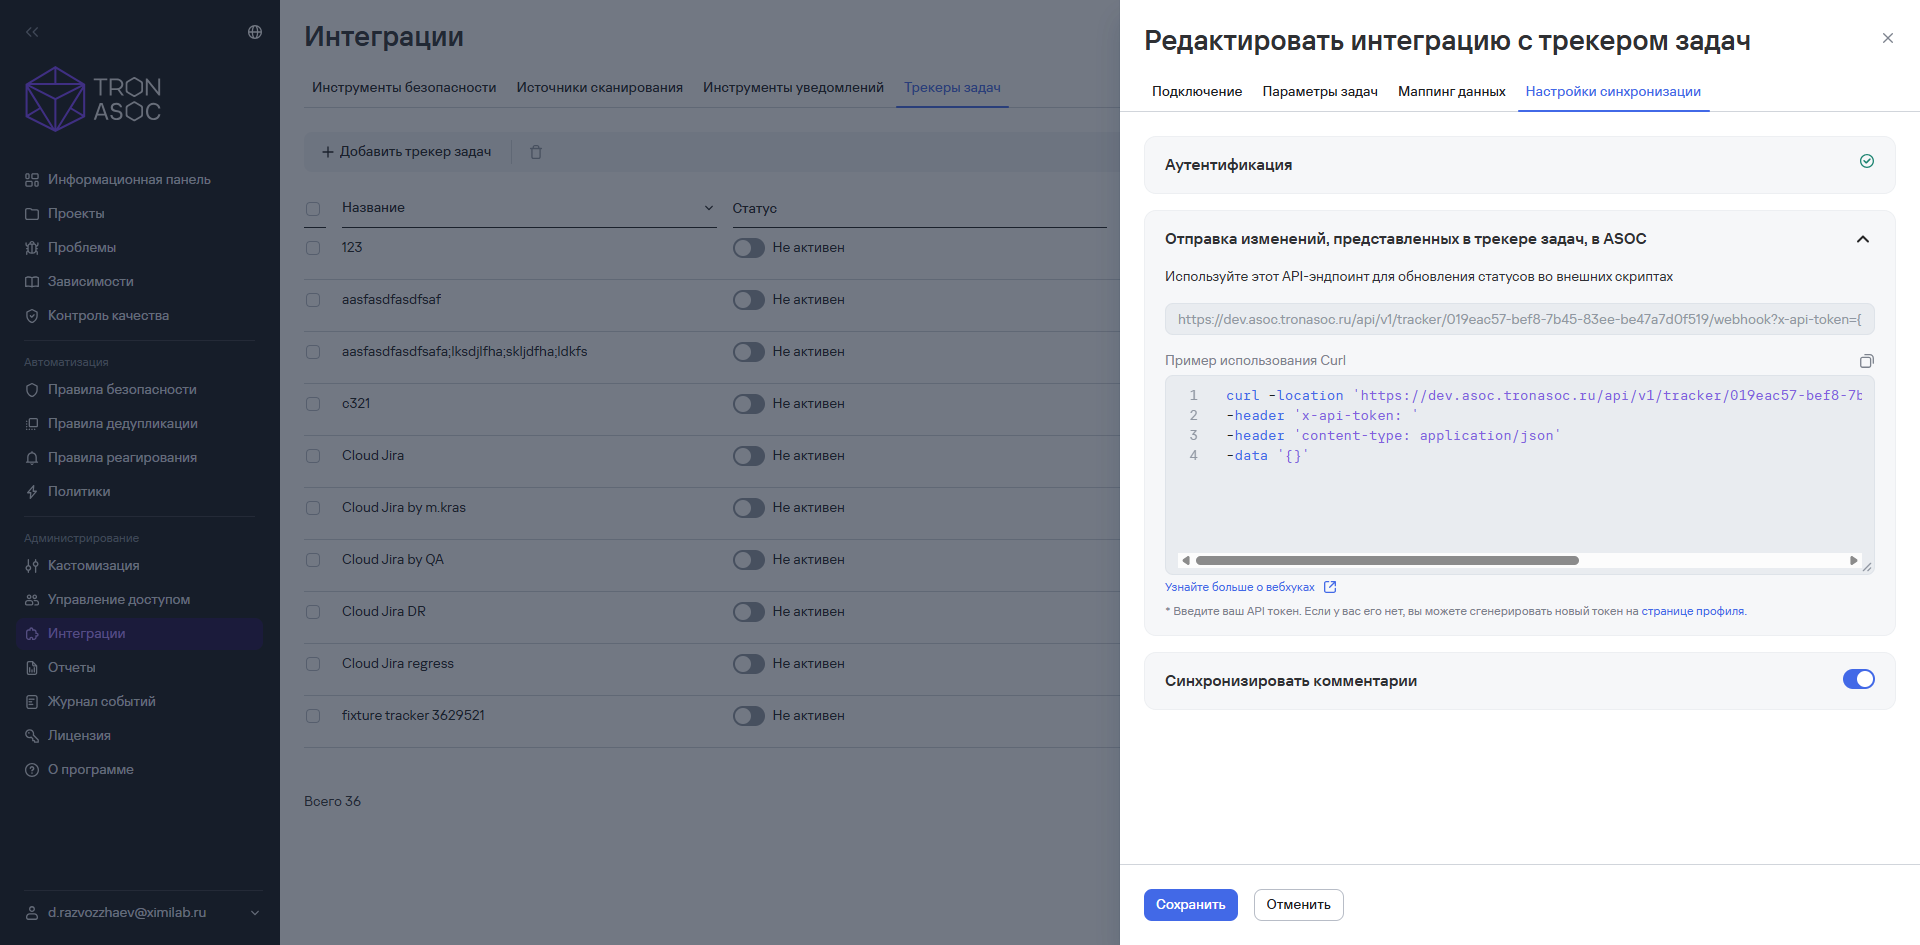Select all trackers with header checkbox

[x=313, y=209]
